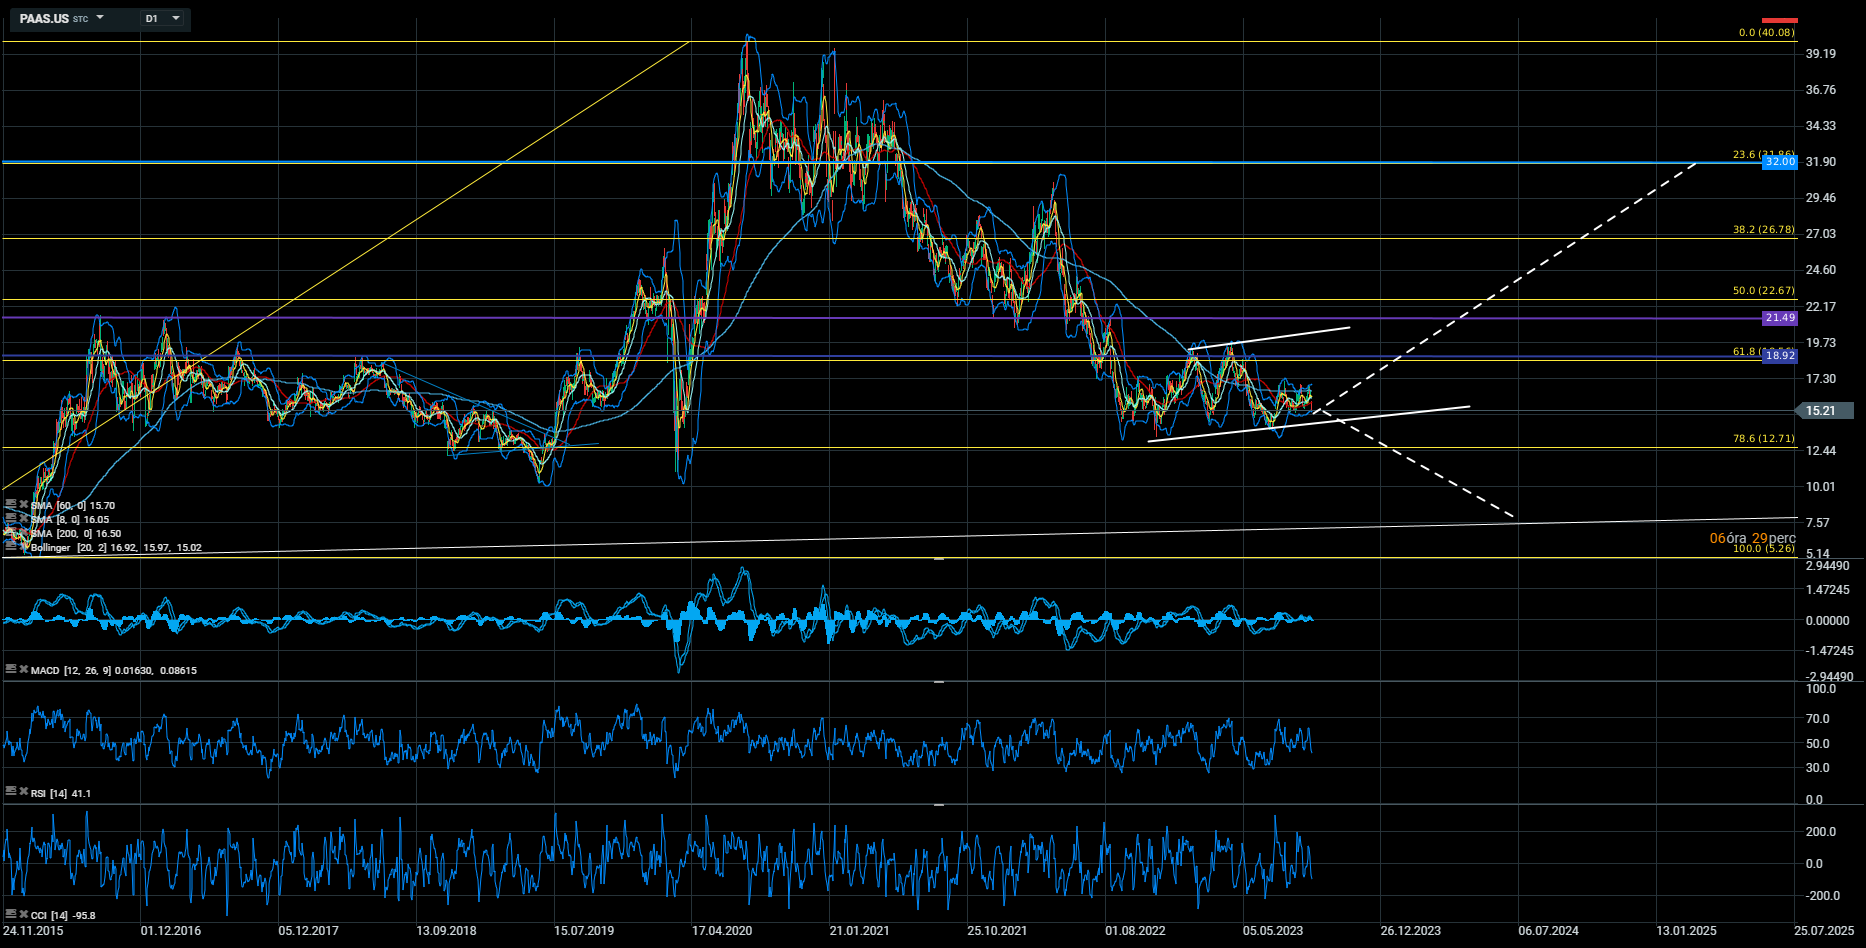Open the MACD indicator settings icon
This screenshot has width=1866, height=948.
[x=11, y=669]
